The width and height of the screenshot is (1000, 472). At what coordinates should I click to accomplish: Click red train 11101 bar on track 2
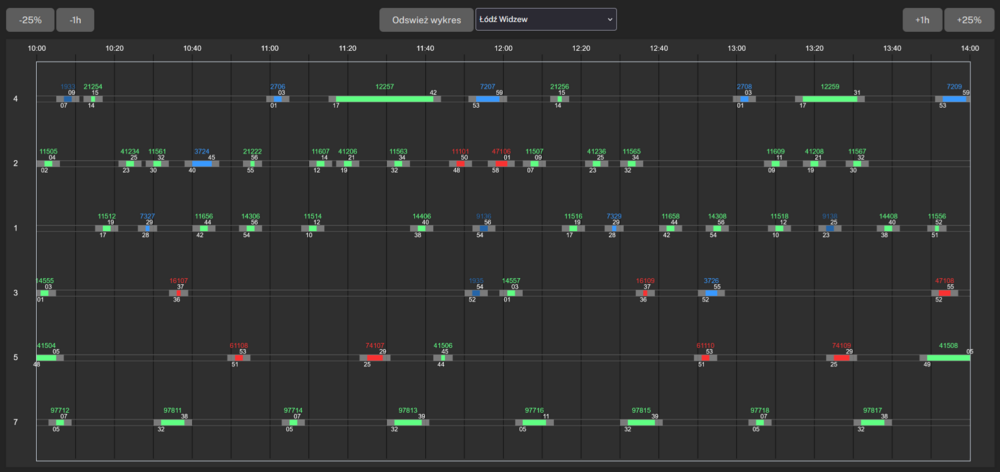coord(459,163)
